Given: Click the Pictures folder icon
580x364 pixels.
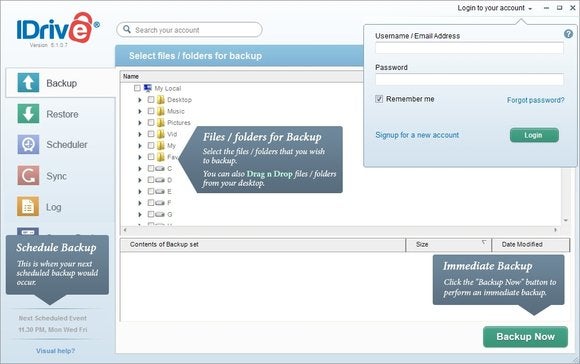Looking at the screenshot, I should tap(161, 122).
